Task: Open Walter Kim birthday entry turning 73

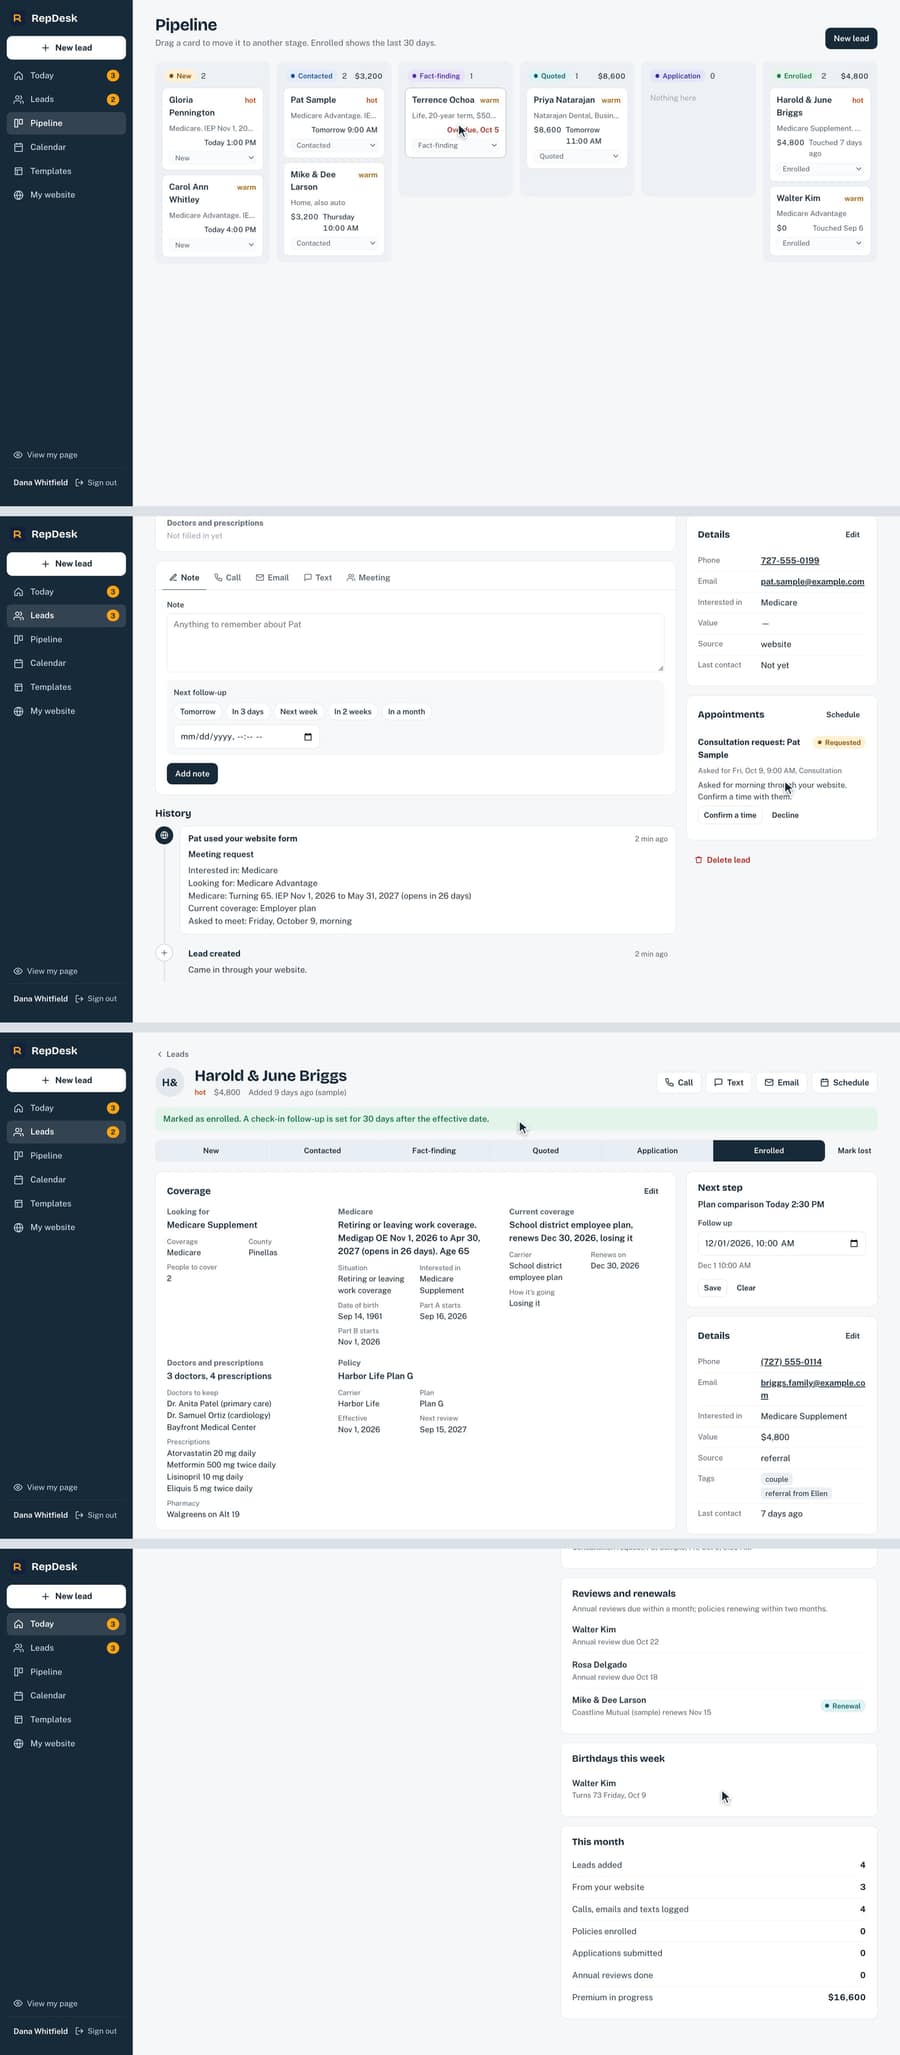Action: click(x=718, y=1789)
